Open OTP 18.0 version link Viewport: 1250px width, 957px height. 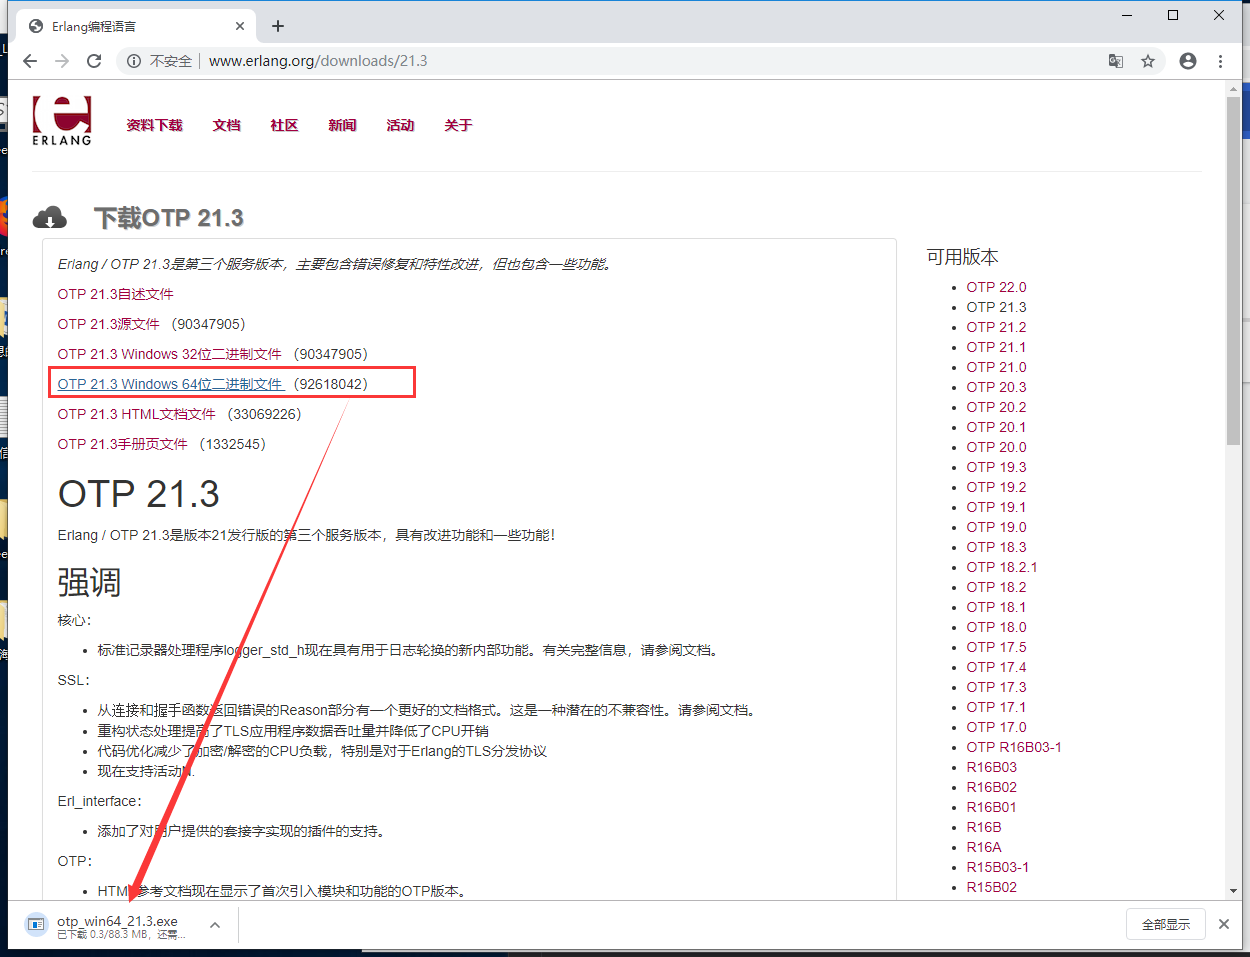pos(996,627)
